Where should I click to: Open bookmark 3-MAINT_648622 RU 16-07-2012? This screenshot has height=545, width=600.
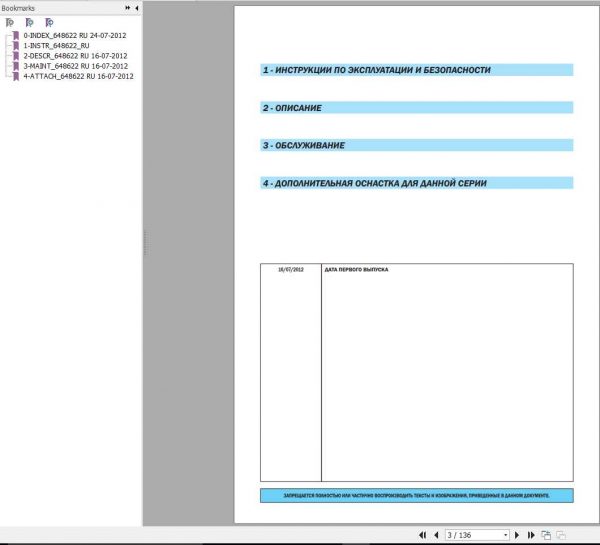pos(76,66)
